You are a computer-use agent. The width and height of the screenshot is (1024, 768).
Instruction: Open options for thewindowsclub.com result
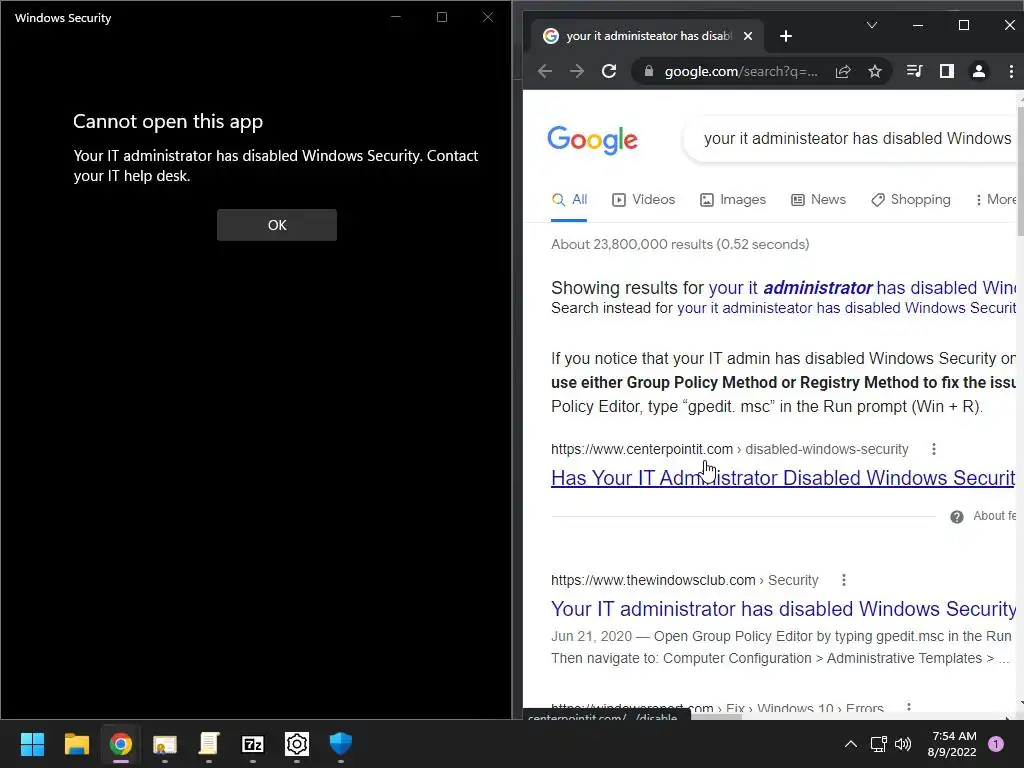point(844,580)
